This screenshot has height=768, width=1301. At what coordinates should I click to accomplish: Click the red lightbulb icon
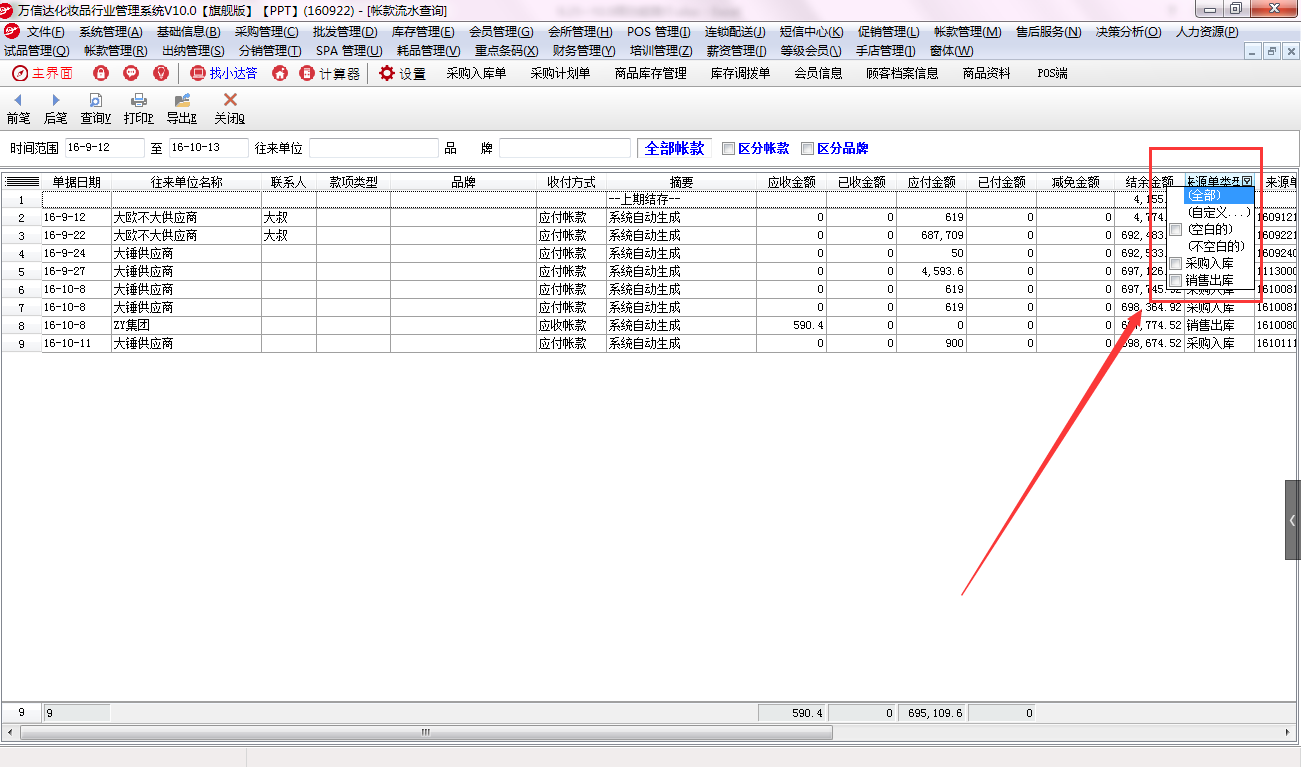[161, 73]
